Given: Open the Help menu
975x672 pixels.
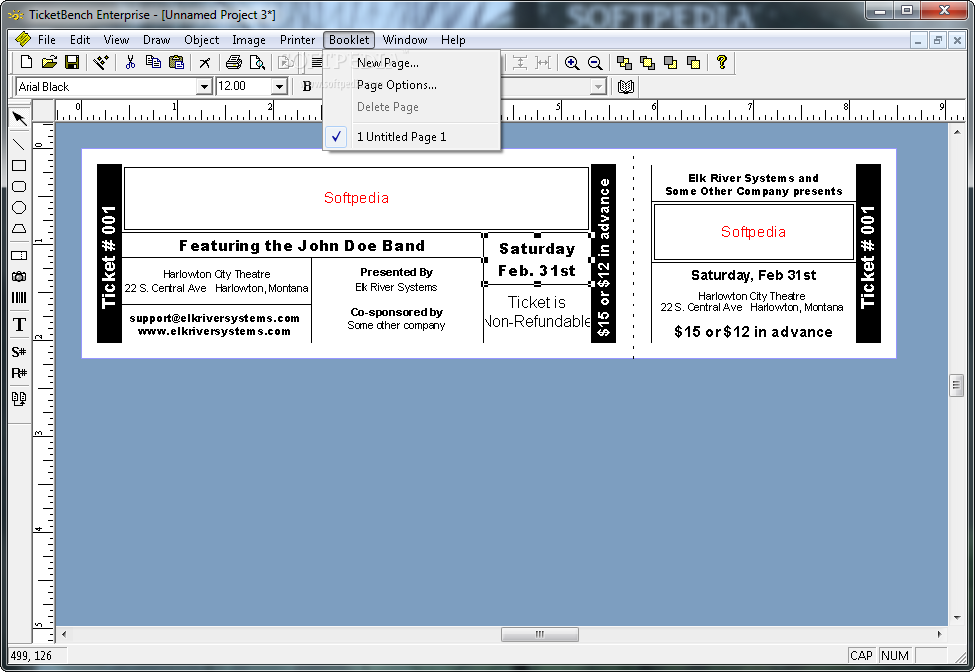Looking at the screenshot, I should coord(453,40).
